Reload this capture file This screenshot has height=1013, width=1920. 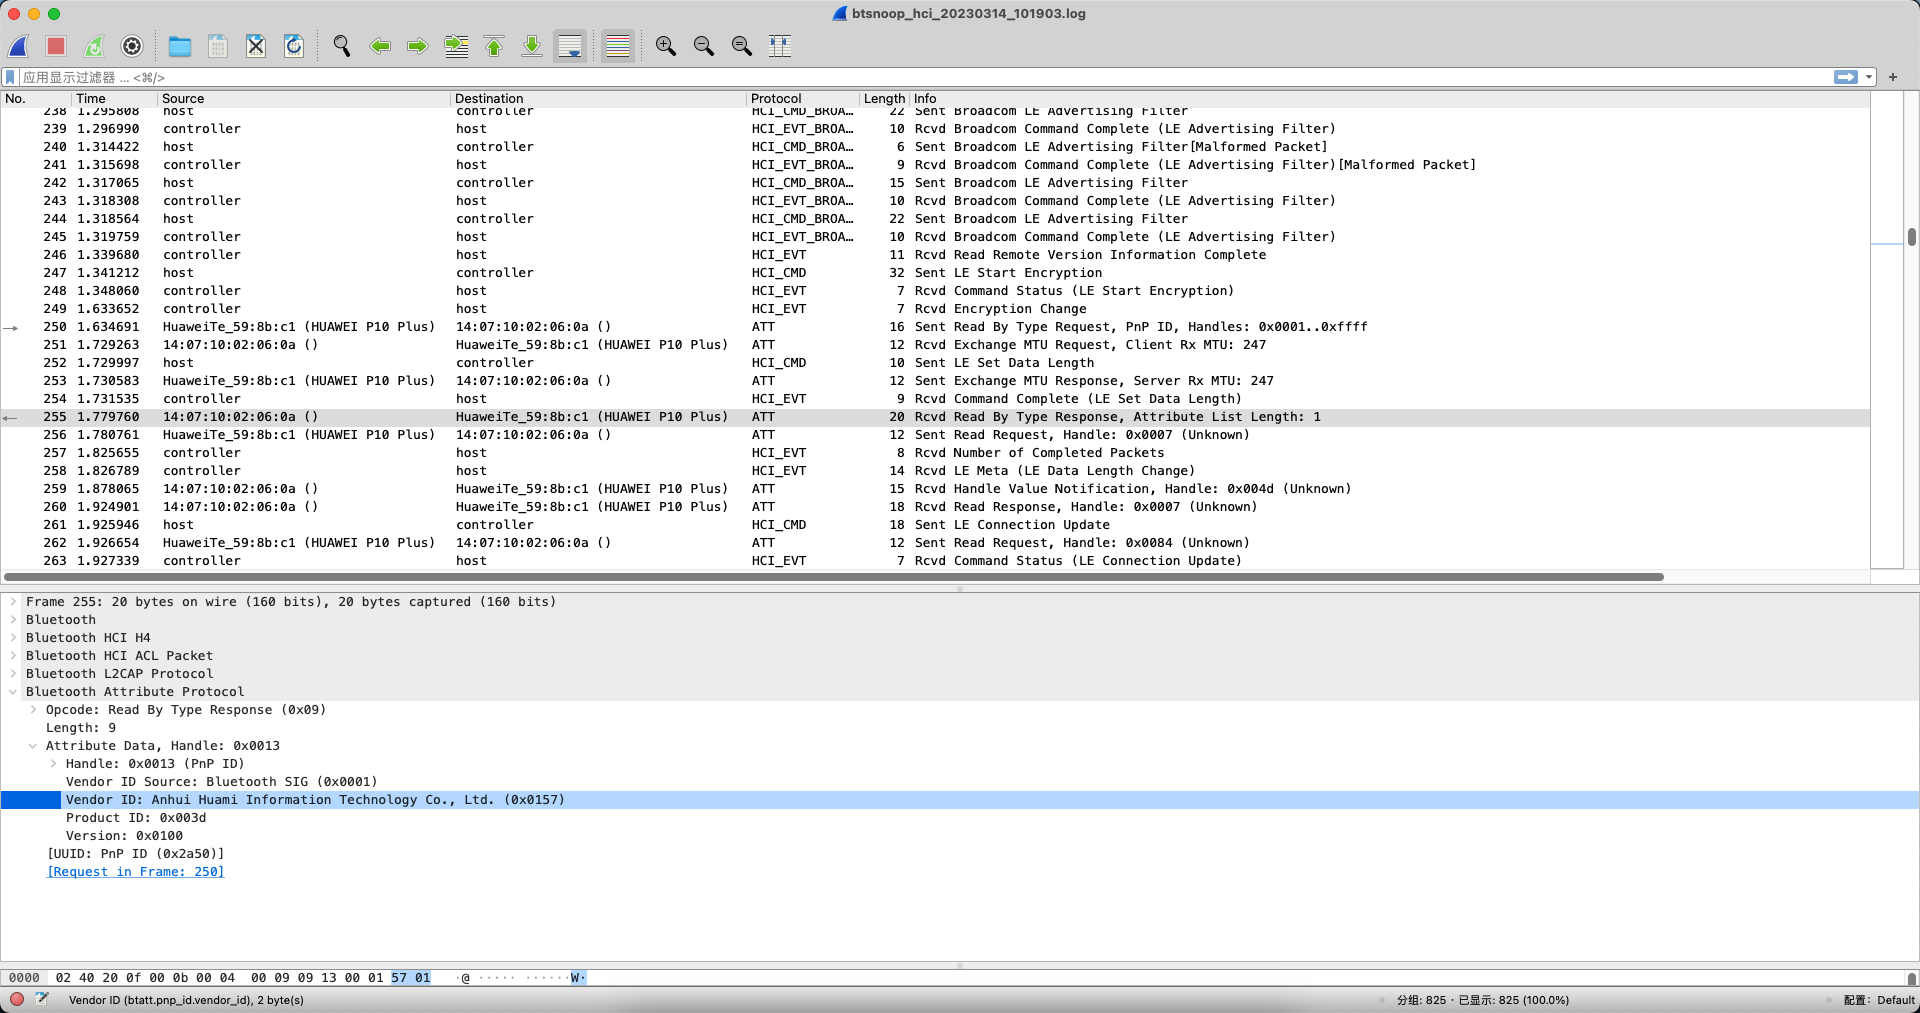coord(294,46)
